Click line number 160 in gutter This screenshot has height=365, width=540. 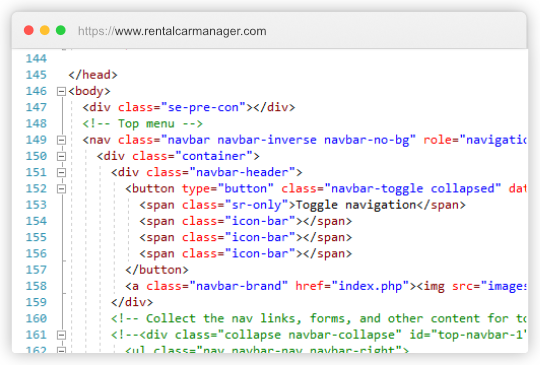pos(36,319)
